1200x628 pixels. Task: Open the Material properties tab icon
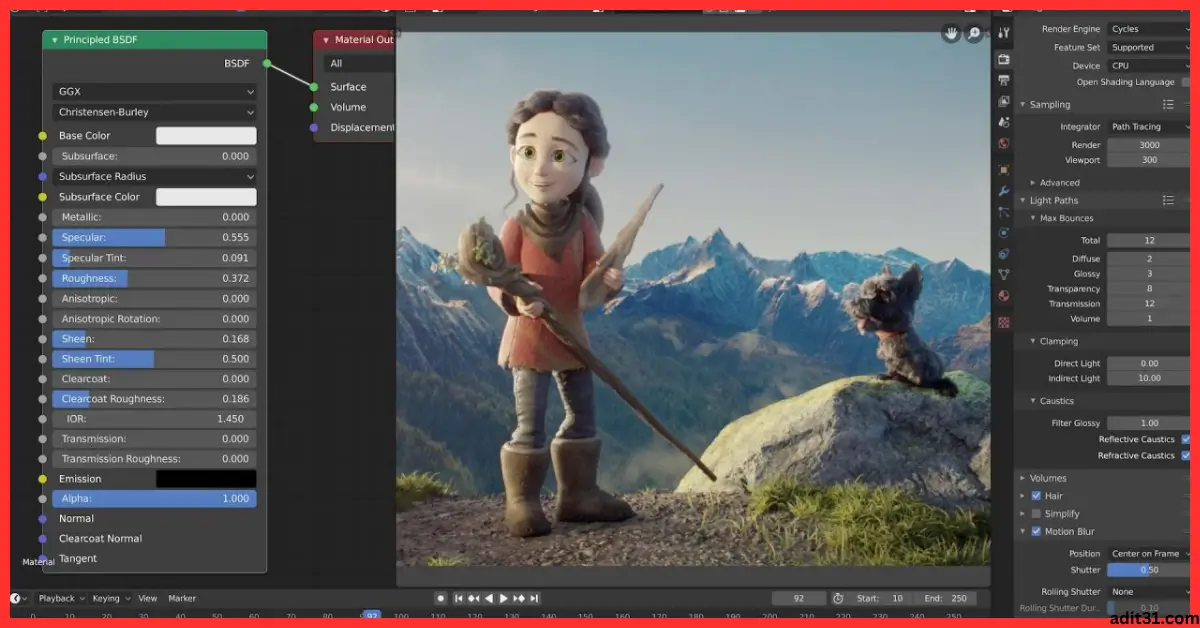(x=1004, y=296)
